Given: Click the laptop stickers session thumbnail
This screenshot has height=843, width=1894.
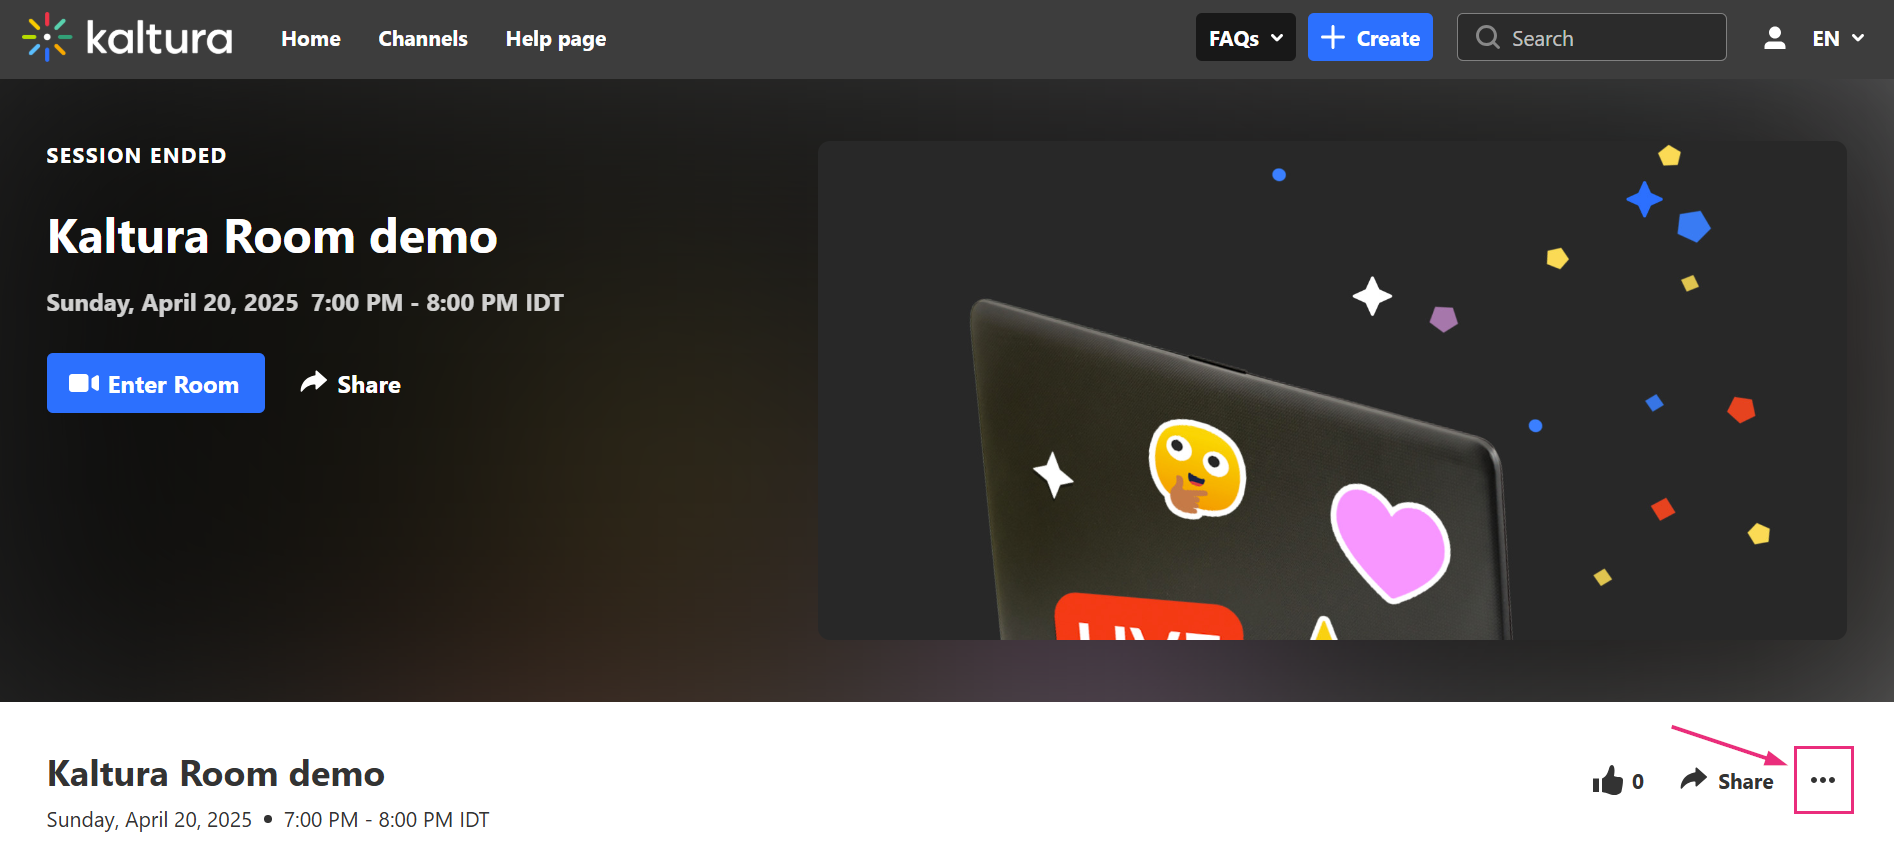Looking at the screenshot, I should tap(1332, 390).
